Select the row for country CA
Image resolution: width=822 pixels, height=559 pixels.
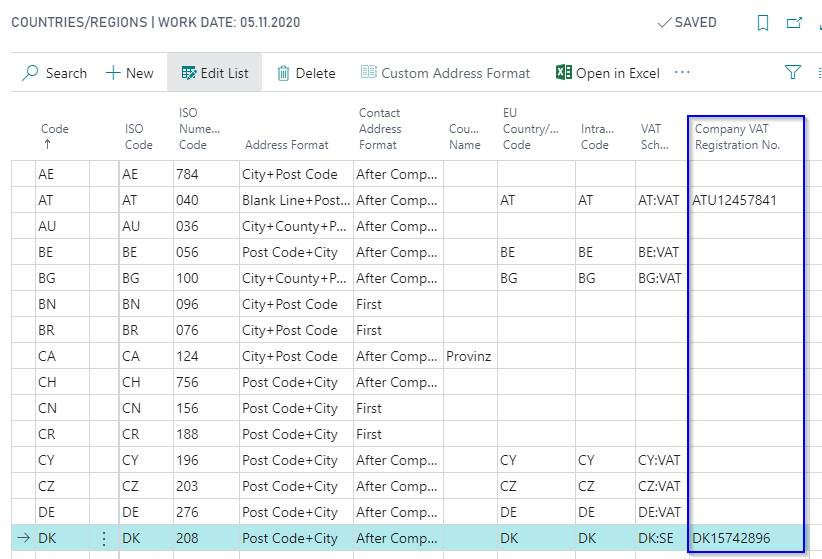click(x=411, y=356)
